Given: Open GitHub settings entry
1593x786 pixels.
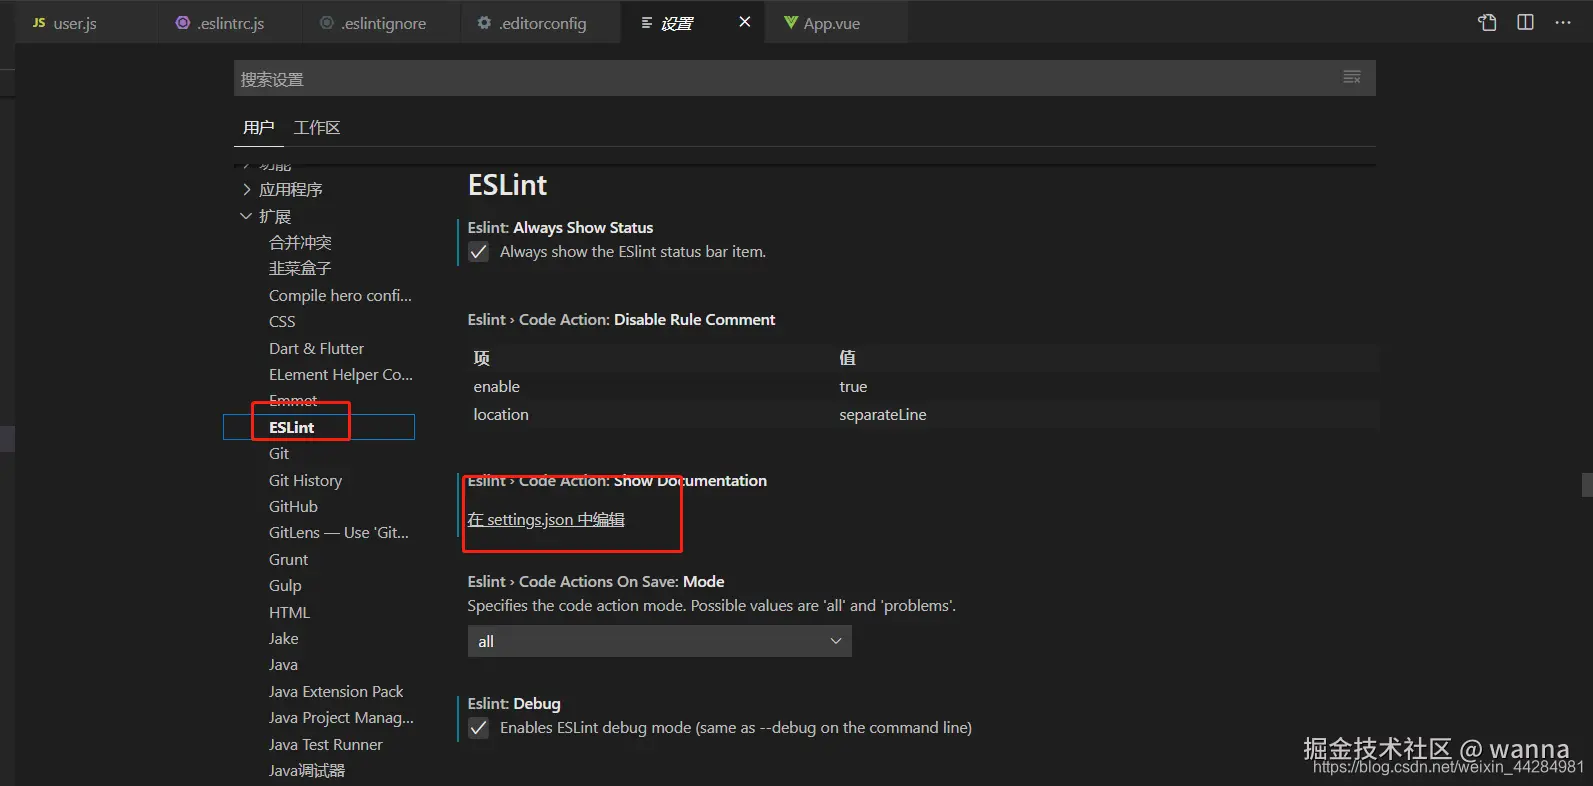Looking at the screenshot, I should click(293, 507).
